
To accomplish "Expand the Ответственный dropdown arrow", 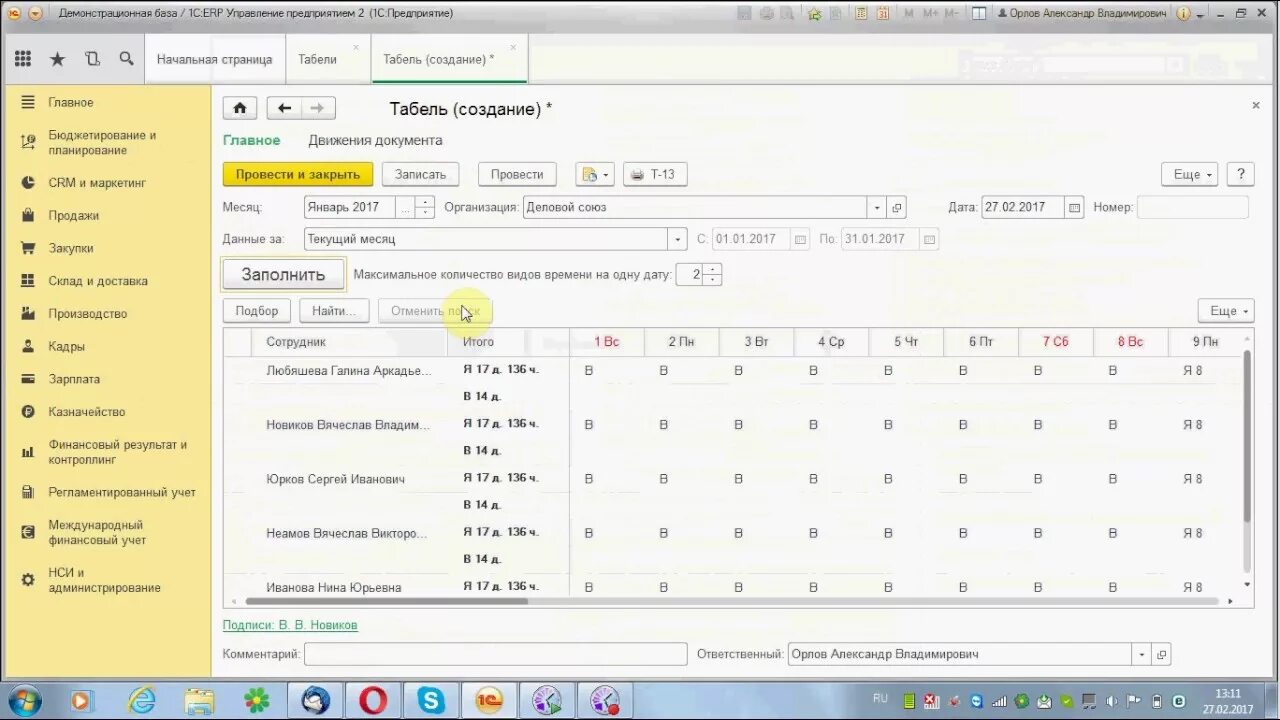I will [1142, 654].
